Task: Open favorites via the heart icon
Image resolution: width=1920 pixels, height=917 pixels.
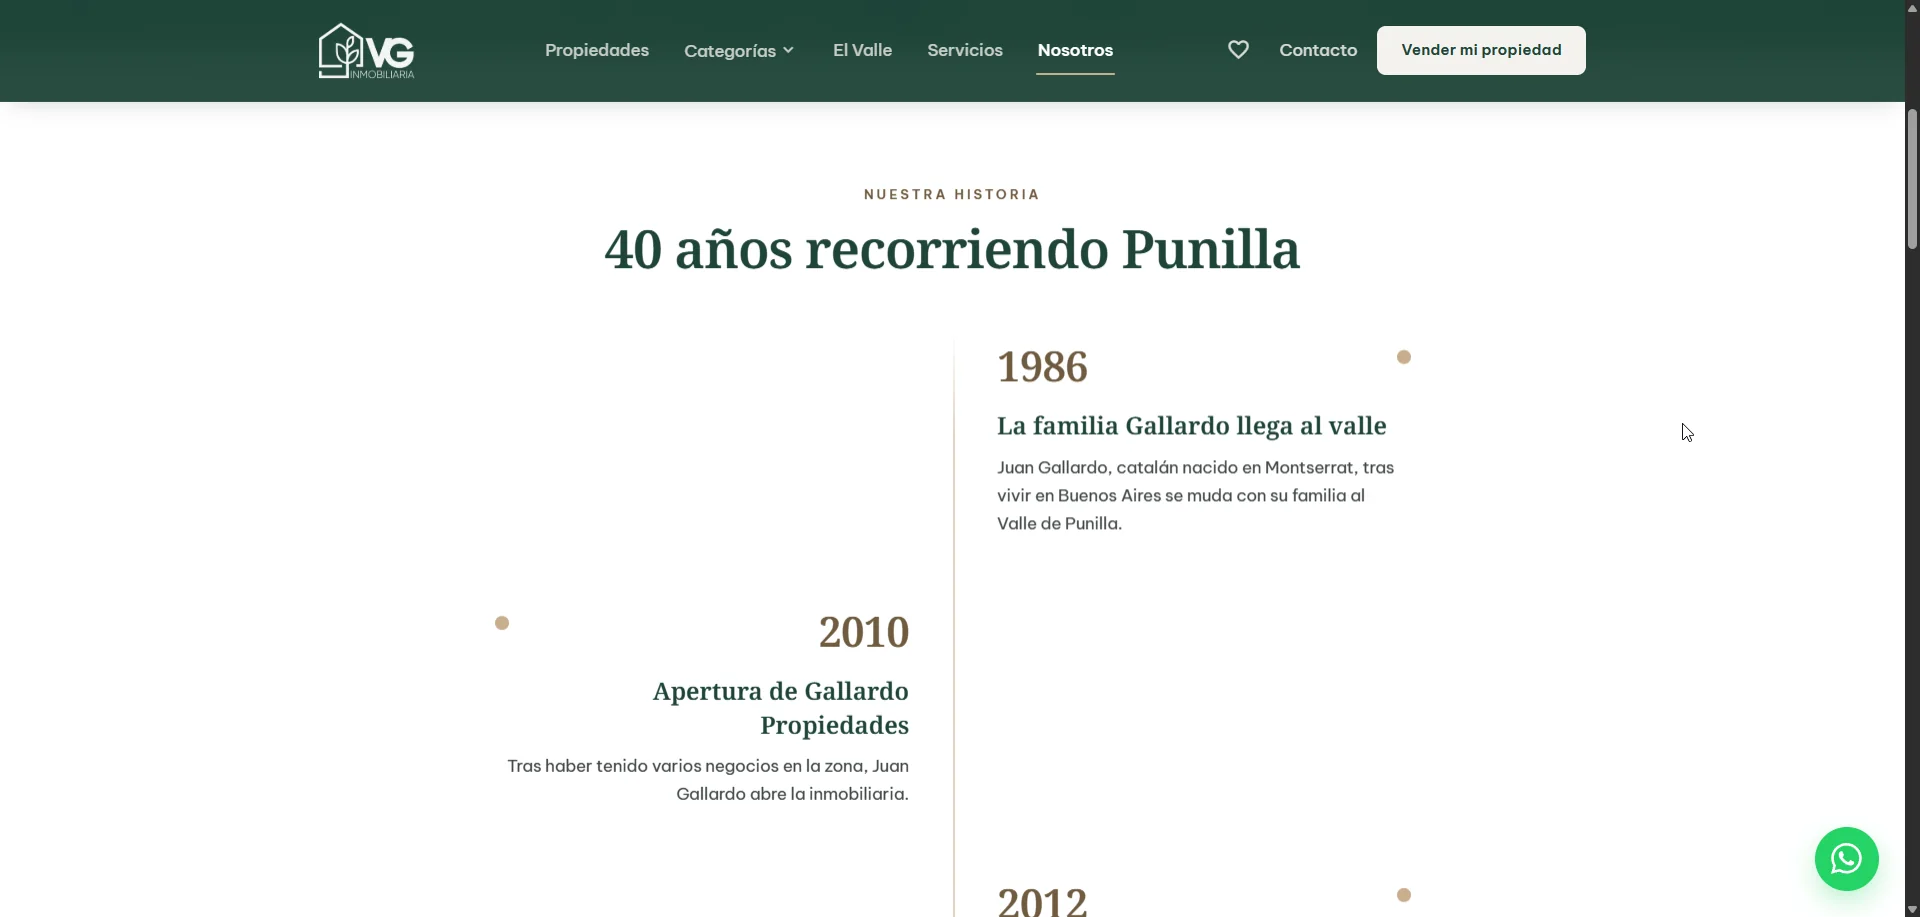Action: 1238,50
